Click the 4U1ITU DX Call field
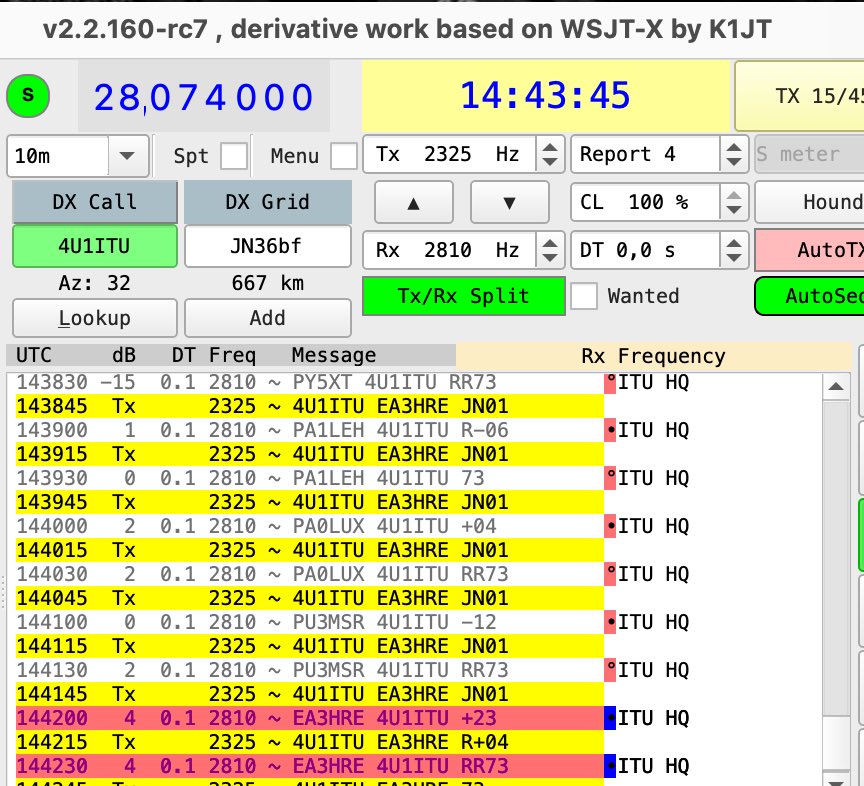The width and height of the screenshot is (864, 786). [x=94, y=245]
